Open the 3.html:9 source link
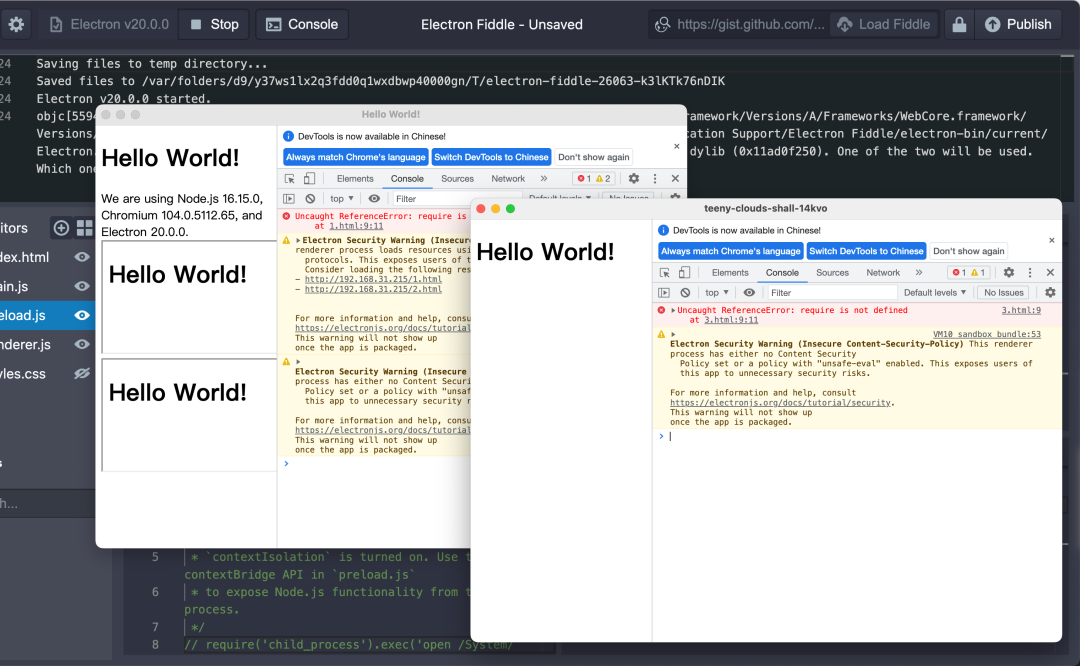This screenshot has height=666, width=1080. (1021, 311)
